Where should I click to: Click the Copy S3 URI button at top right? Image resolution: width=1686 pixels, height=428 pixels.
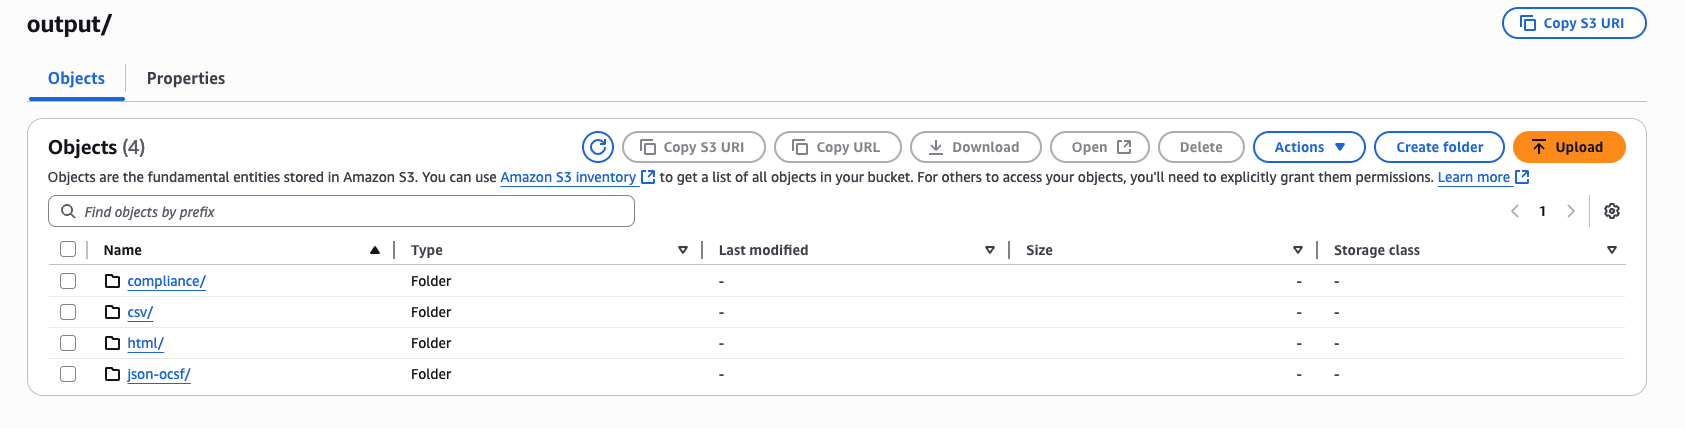(1574, 23)
